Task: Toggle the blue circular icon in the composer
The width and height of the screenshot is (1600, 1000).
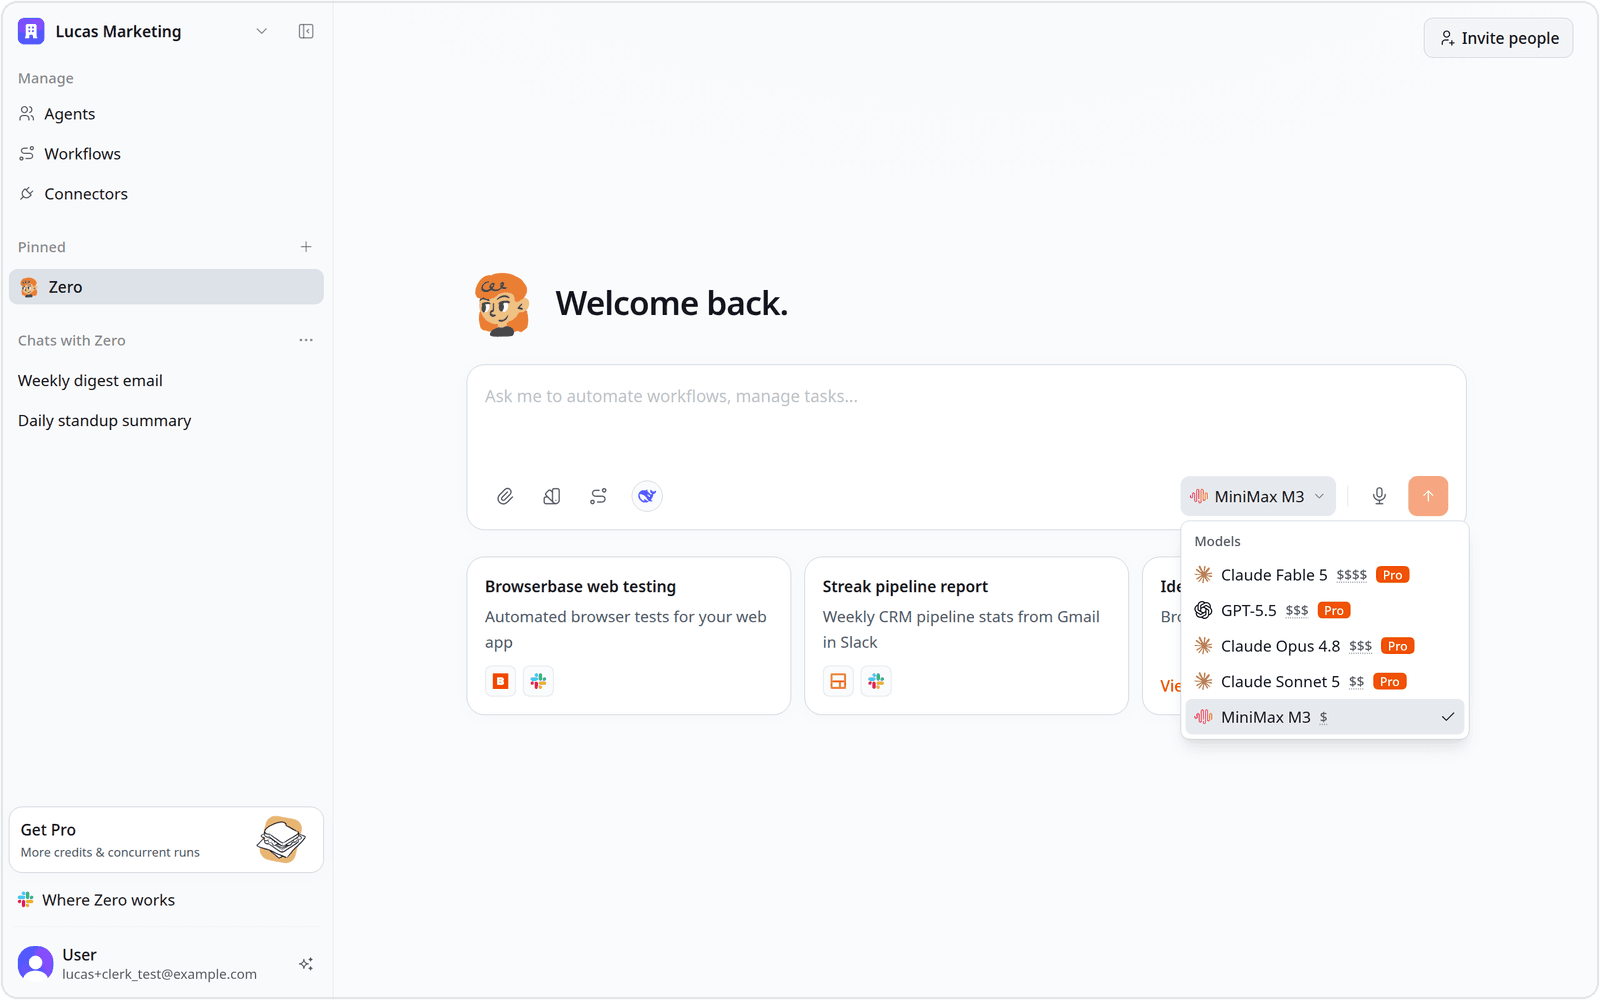Action: click(647, 496)
